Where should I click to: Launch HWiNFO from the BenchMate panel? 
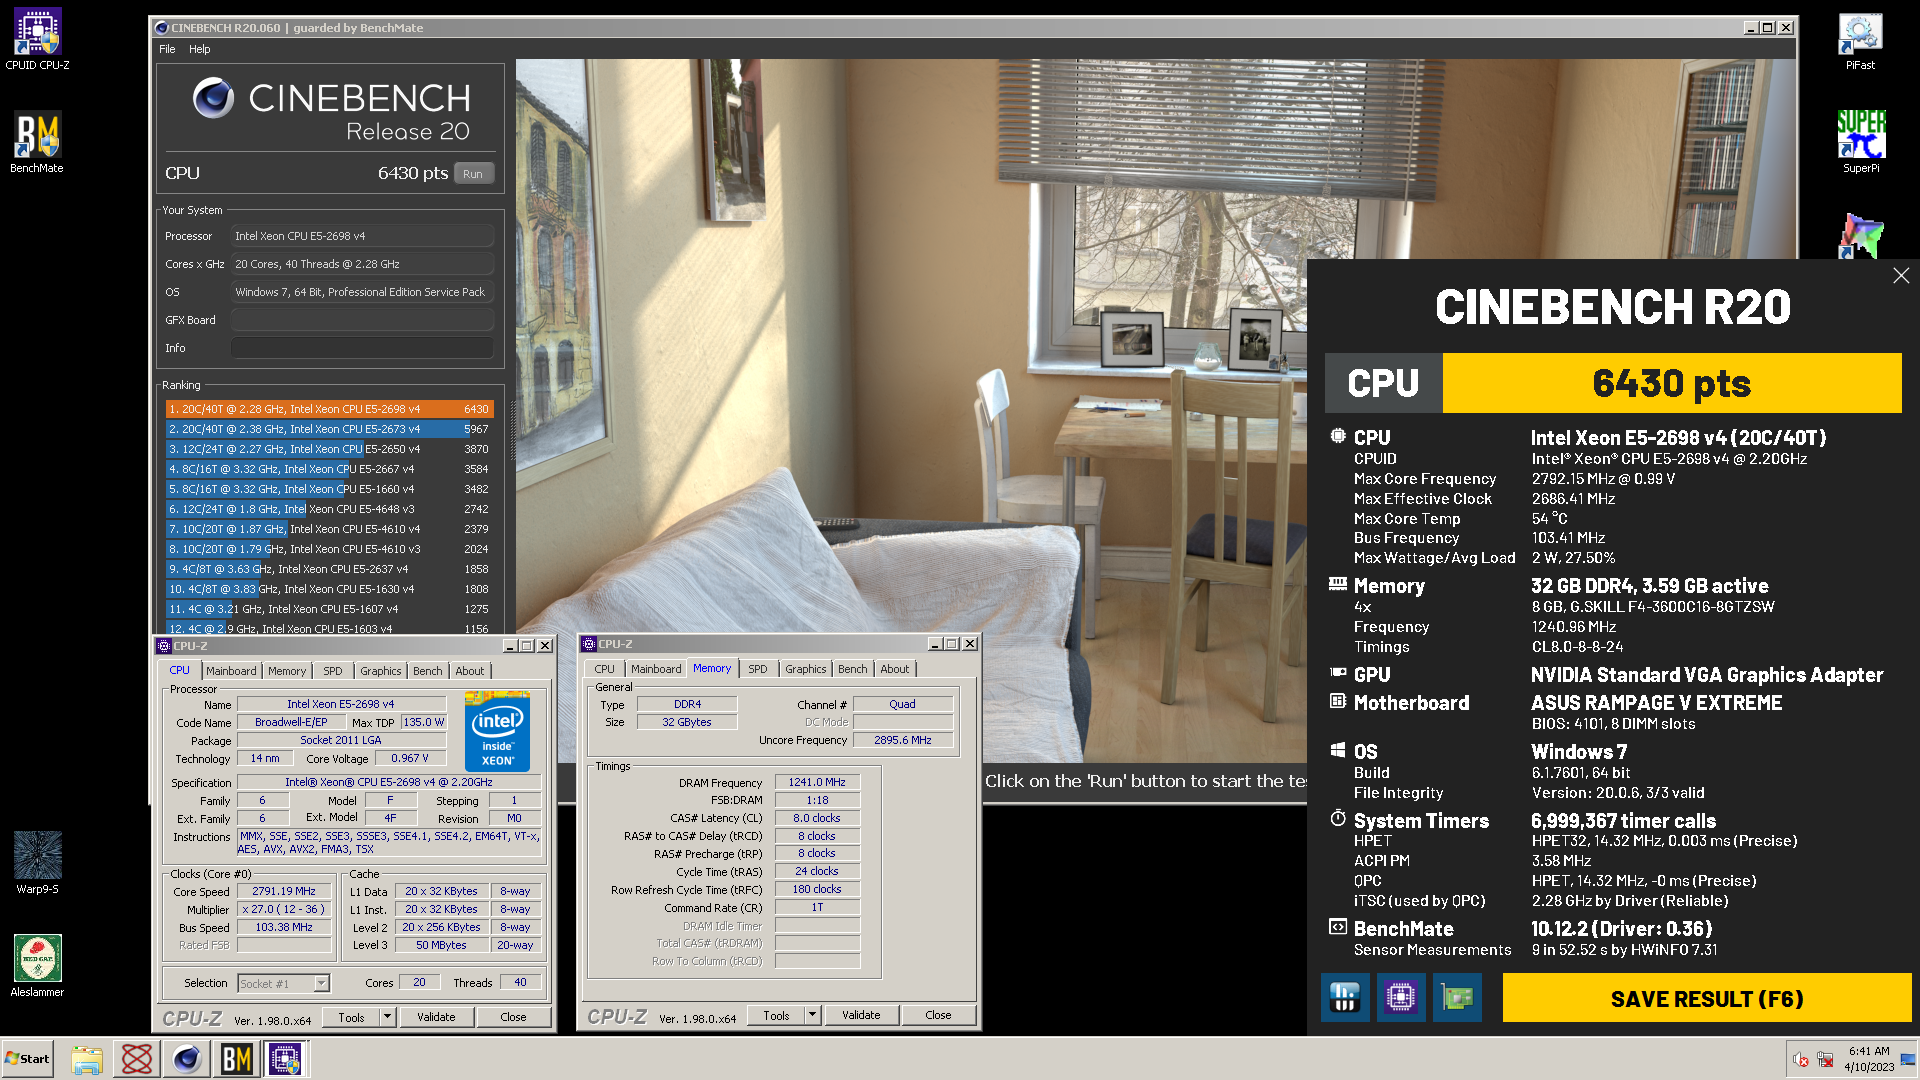tap(1345, 997)
